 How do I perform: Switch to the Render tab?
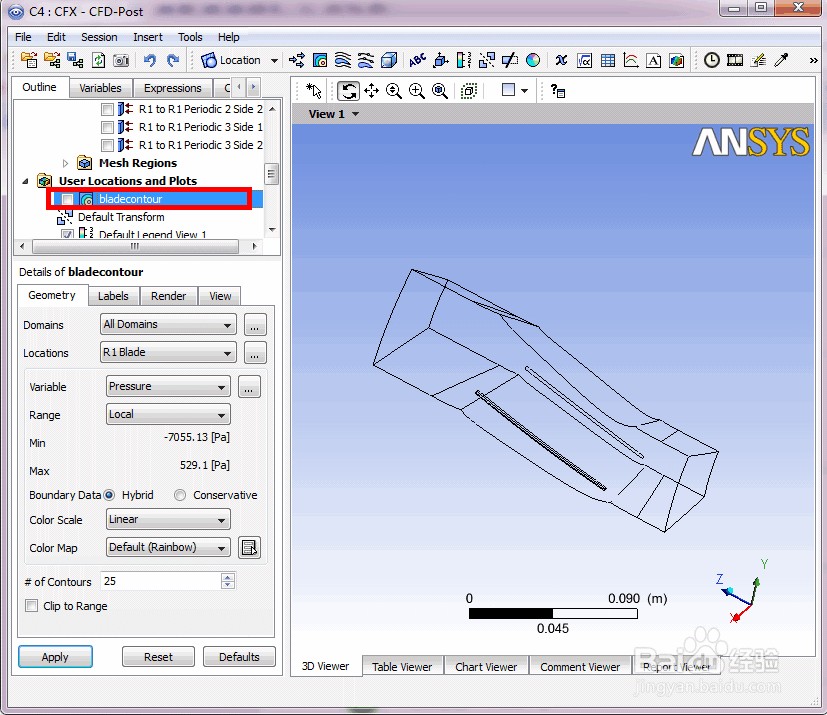click(169, 296)
